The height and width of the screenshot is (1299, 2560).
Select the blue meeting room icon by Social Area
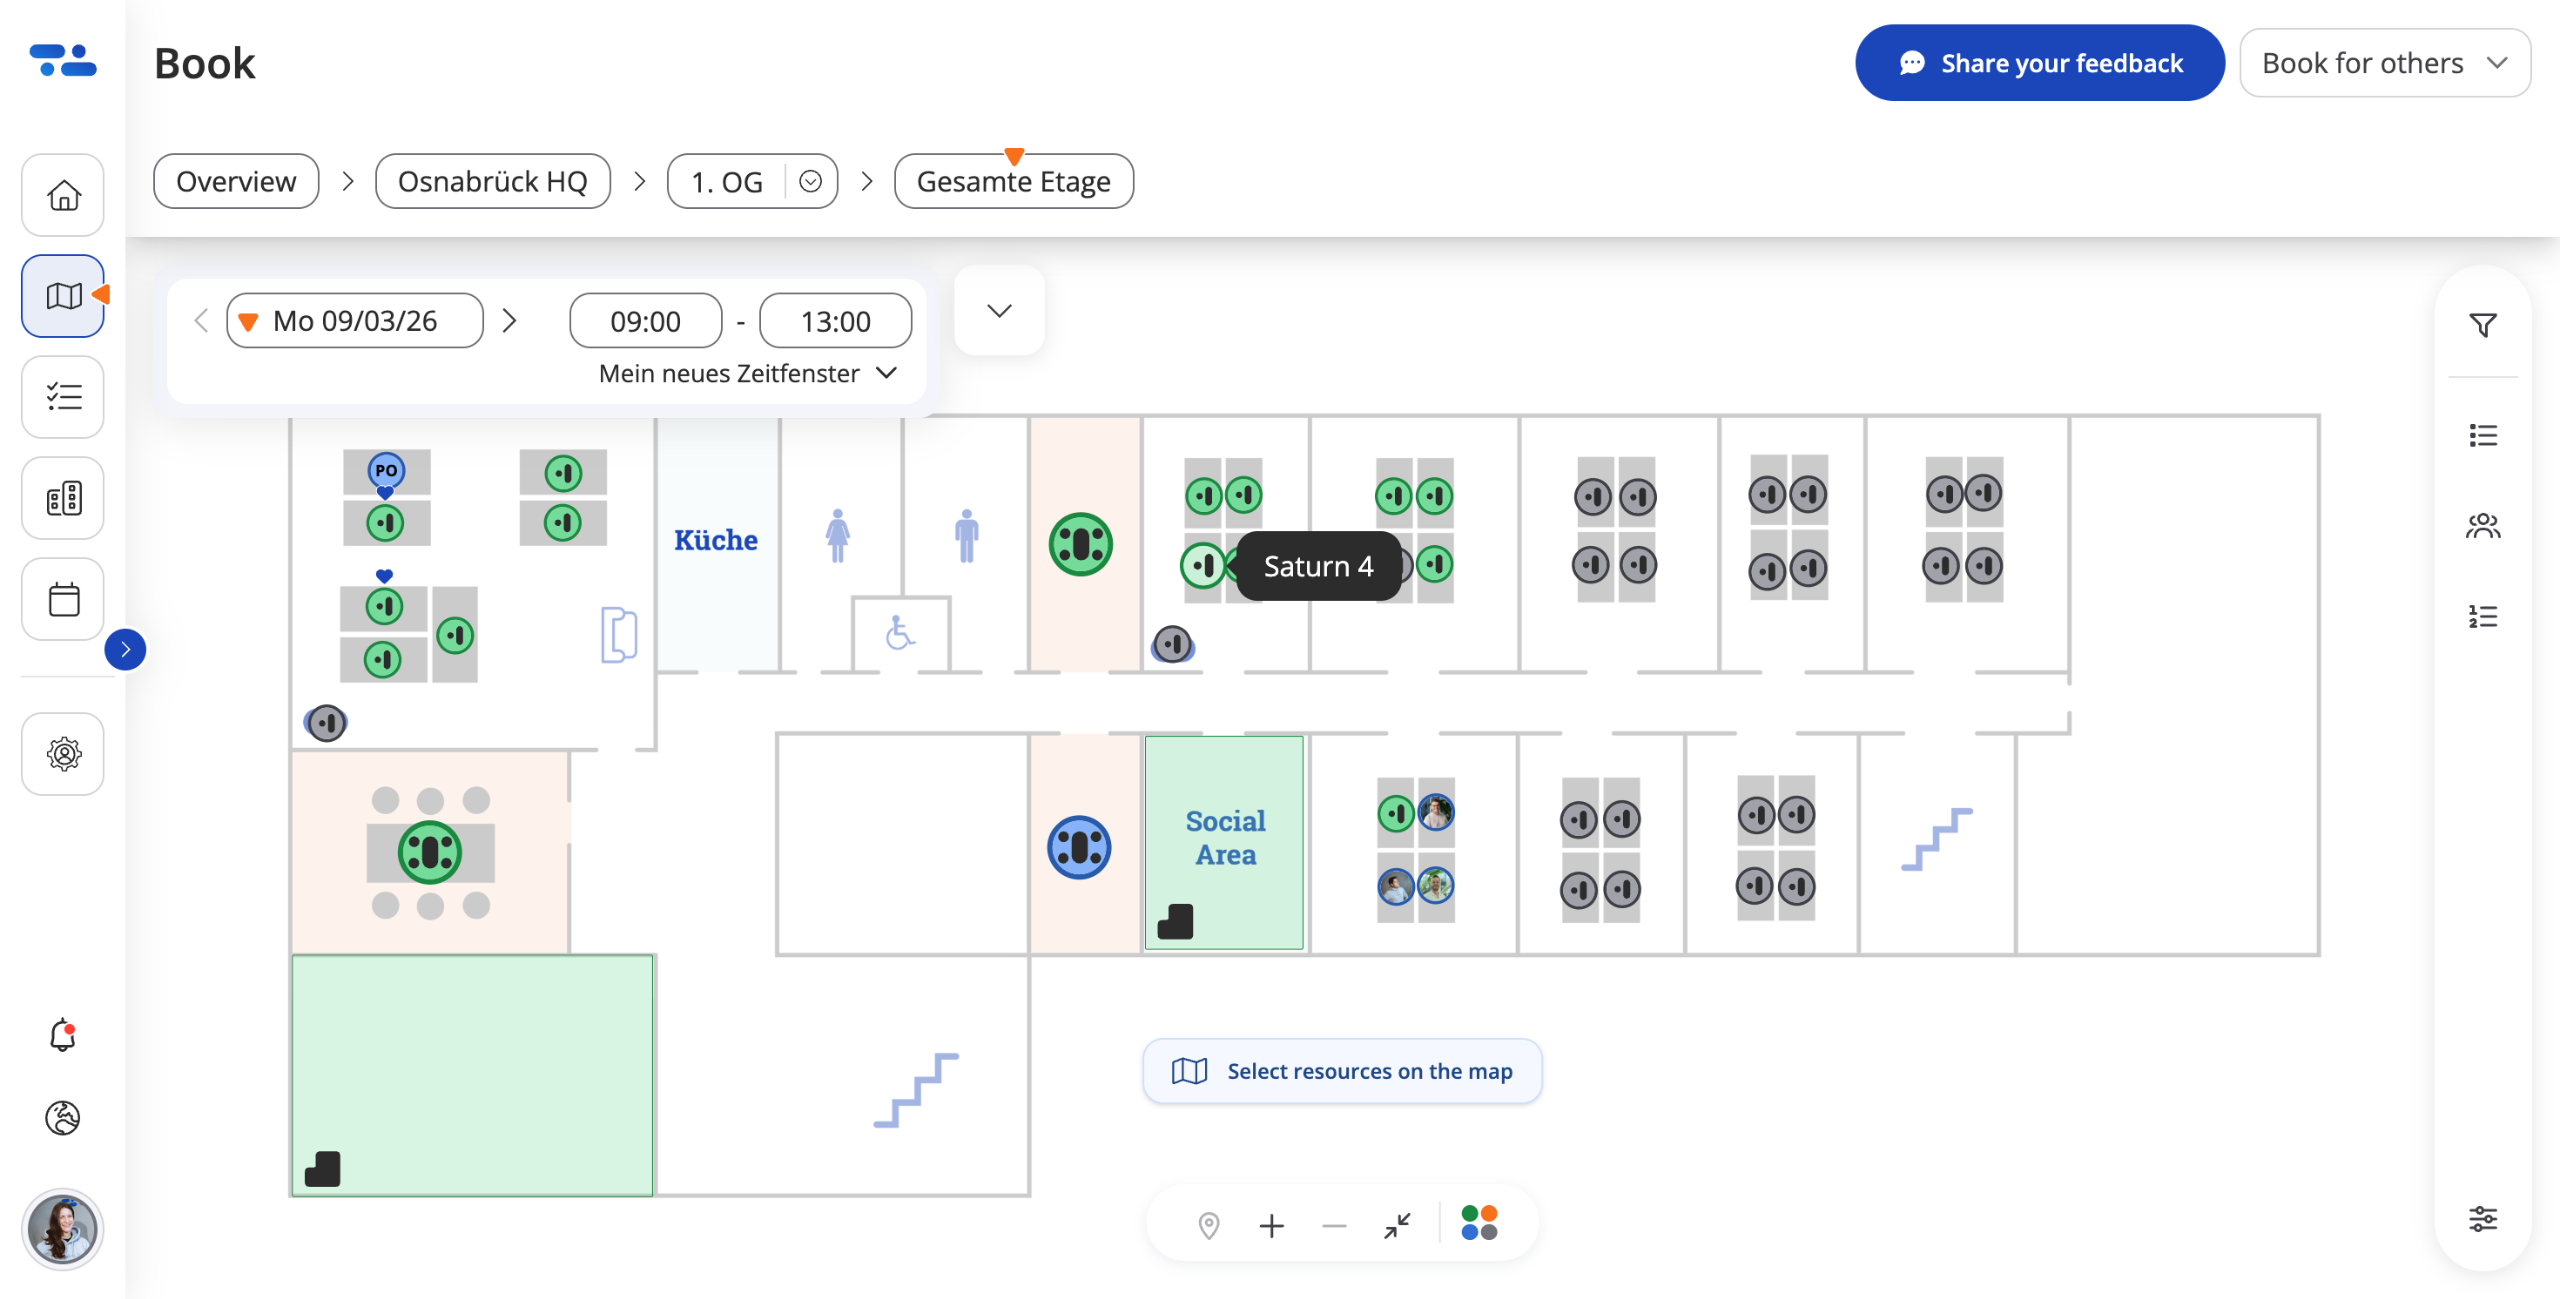(1079, 847)
